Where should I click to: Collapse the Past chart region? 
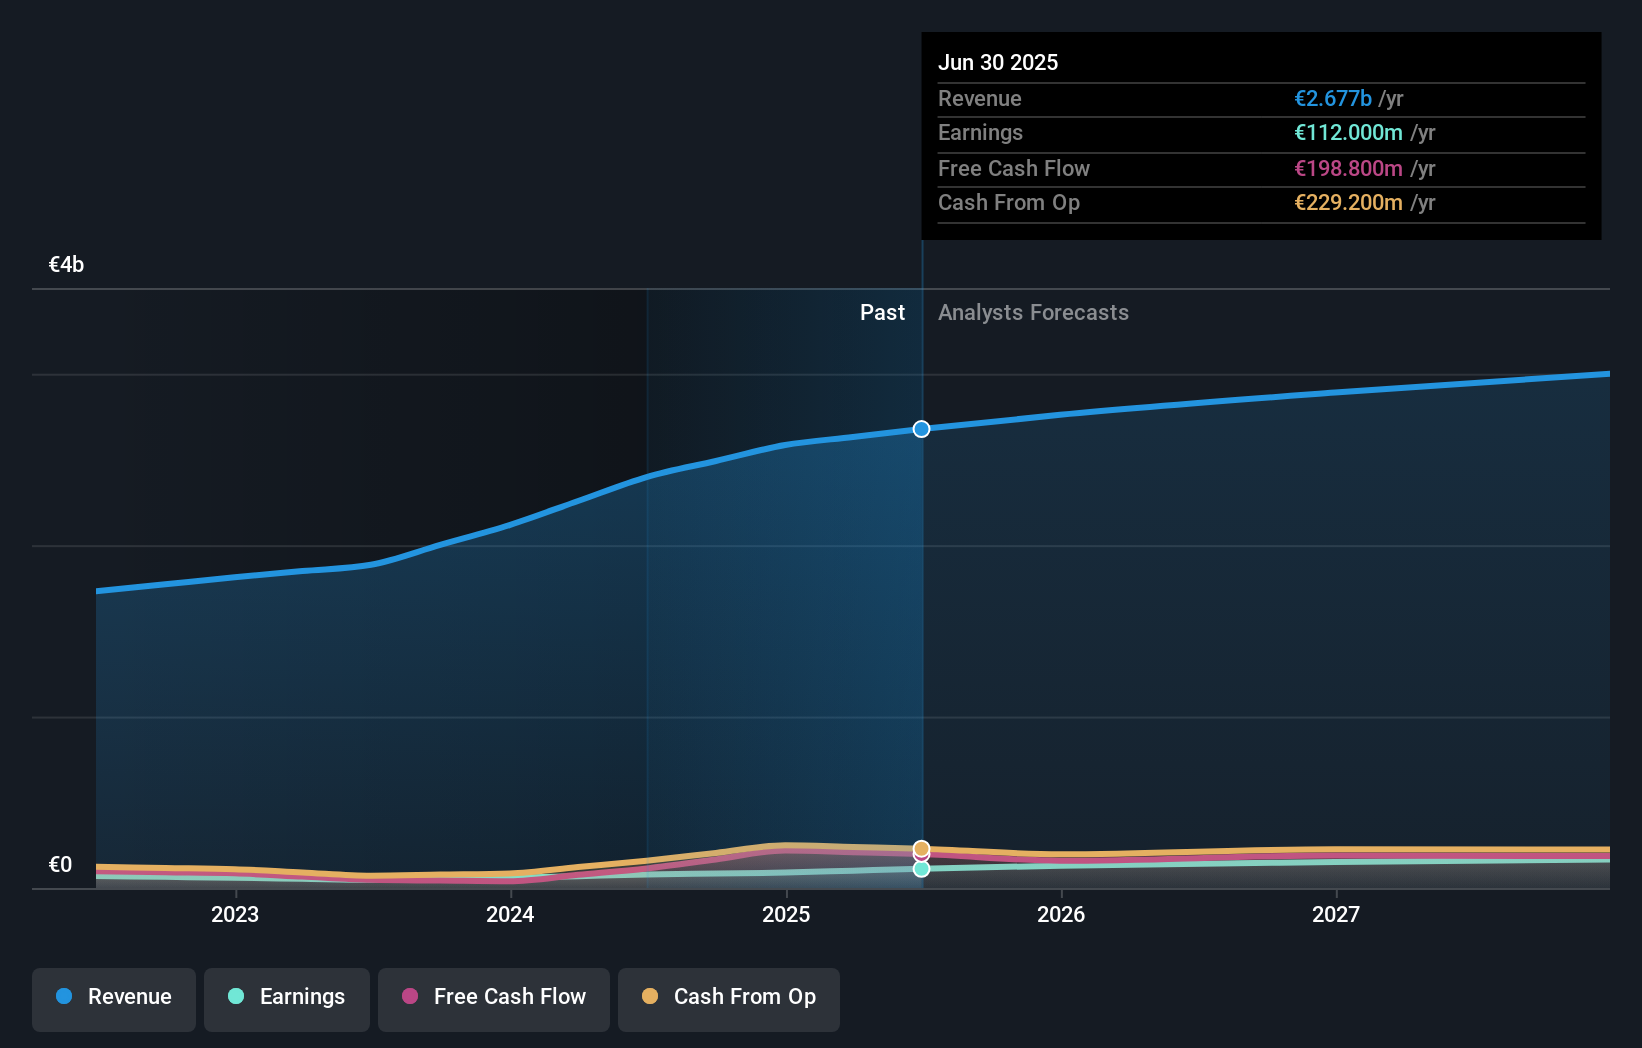883,313
